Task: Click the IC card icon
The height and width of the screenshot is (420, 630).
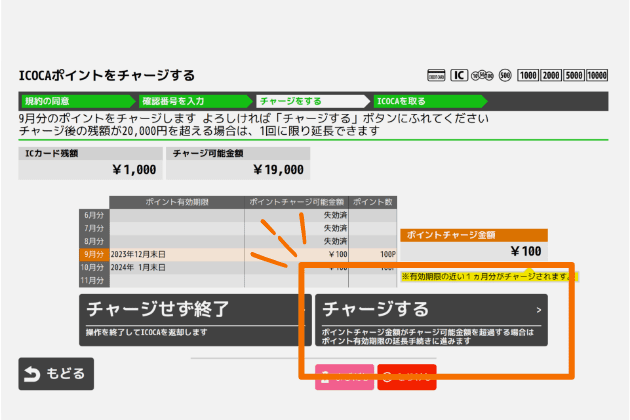Action: pos(459,75)
